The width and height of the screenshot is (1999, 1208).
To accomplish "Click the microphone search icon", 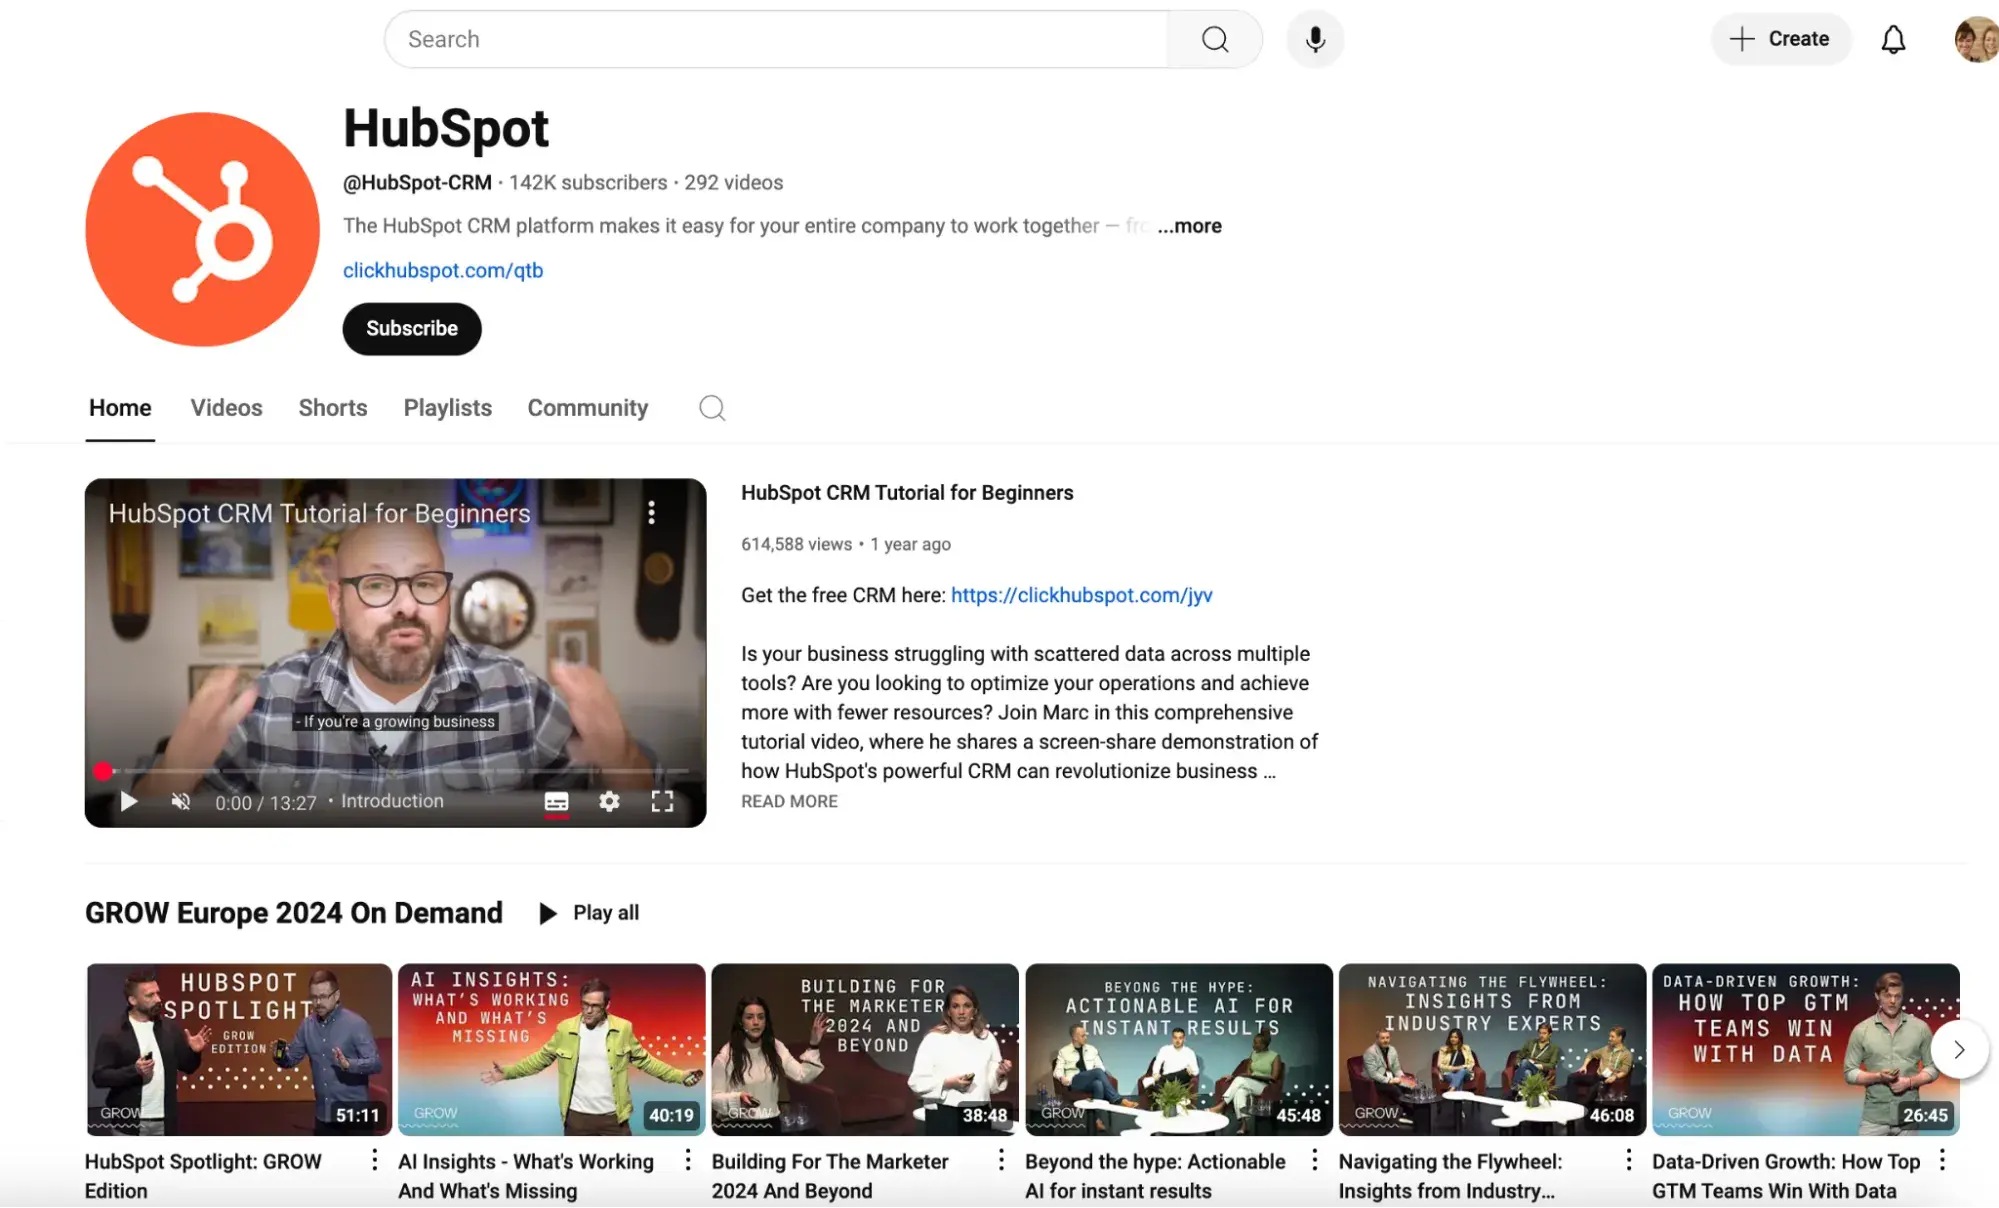I will (1315, 39).
